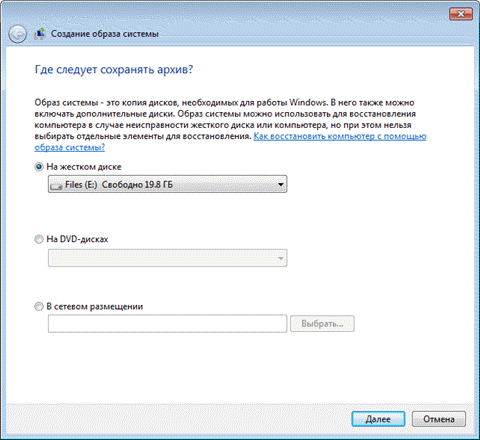Enable the "В сетевом размещении" radio option
The width and height of the screenshot is (480, 440).
[x=39, y=306]
